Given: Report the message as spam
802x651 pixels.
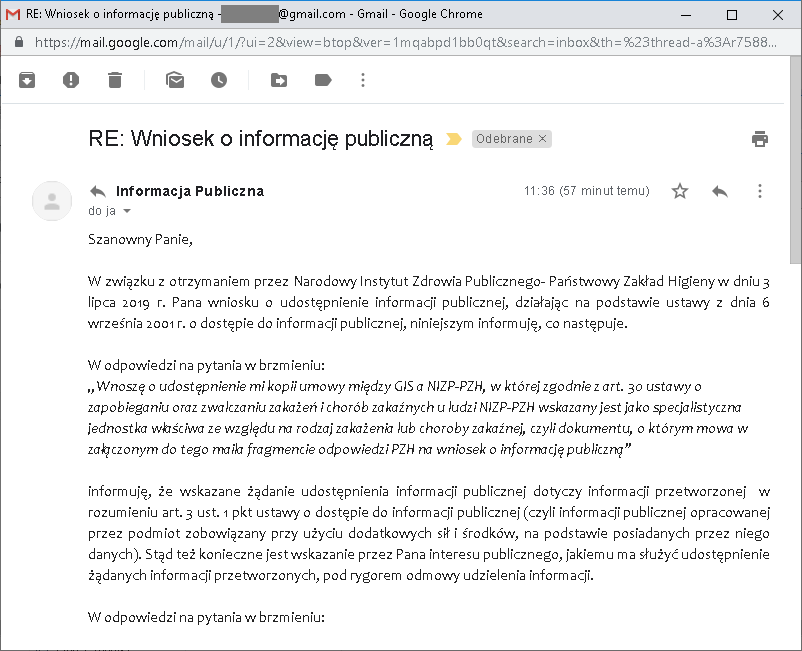Looking at the screenshot, I should pyautogui.click(x=71, y=80).
